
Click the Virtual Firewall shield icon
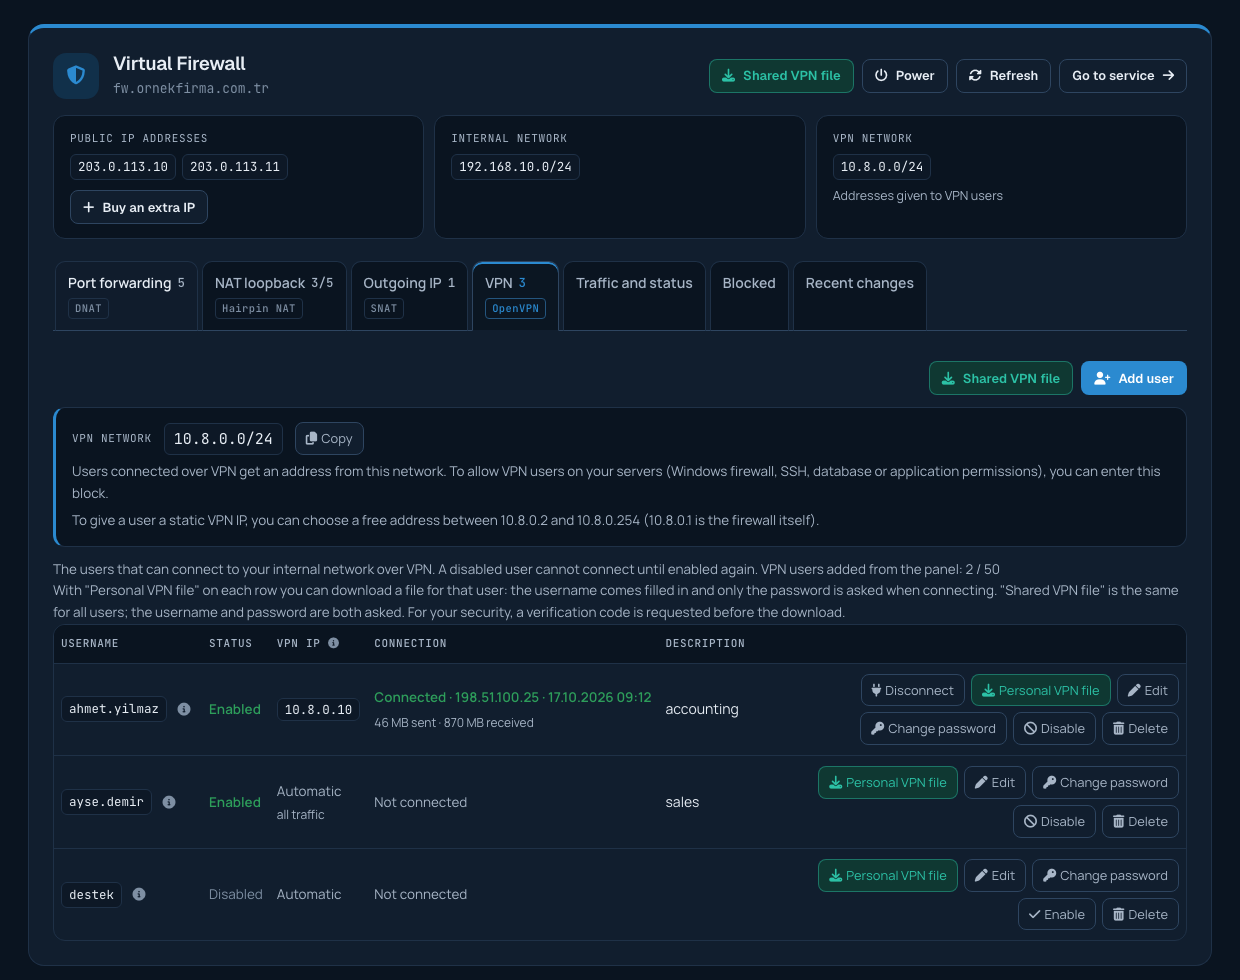click(76, 76)
